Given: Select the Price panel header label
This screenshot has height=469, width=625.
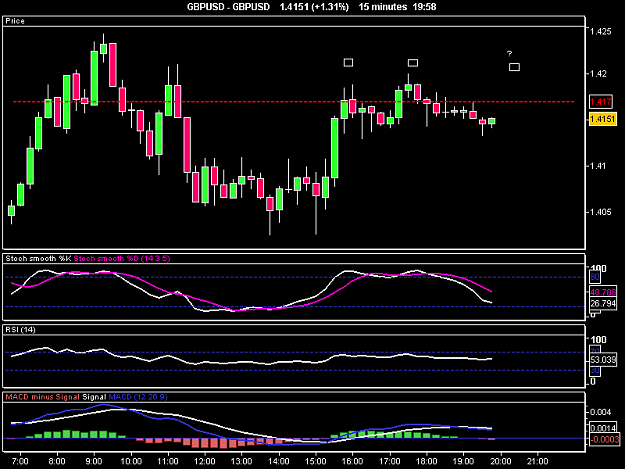Looking at the screenshot, I should click(15, 21).
